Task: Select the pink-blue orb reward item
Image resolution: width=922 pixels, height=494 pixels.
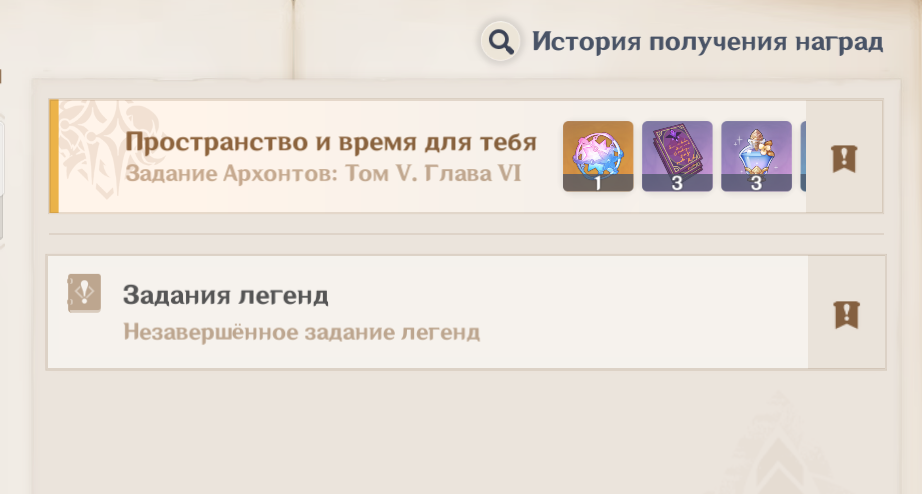Action: point(598,156)
